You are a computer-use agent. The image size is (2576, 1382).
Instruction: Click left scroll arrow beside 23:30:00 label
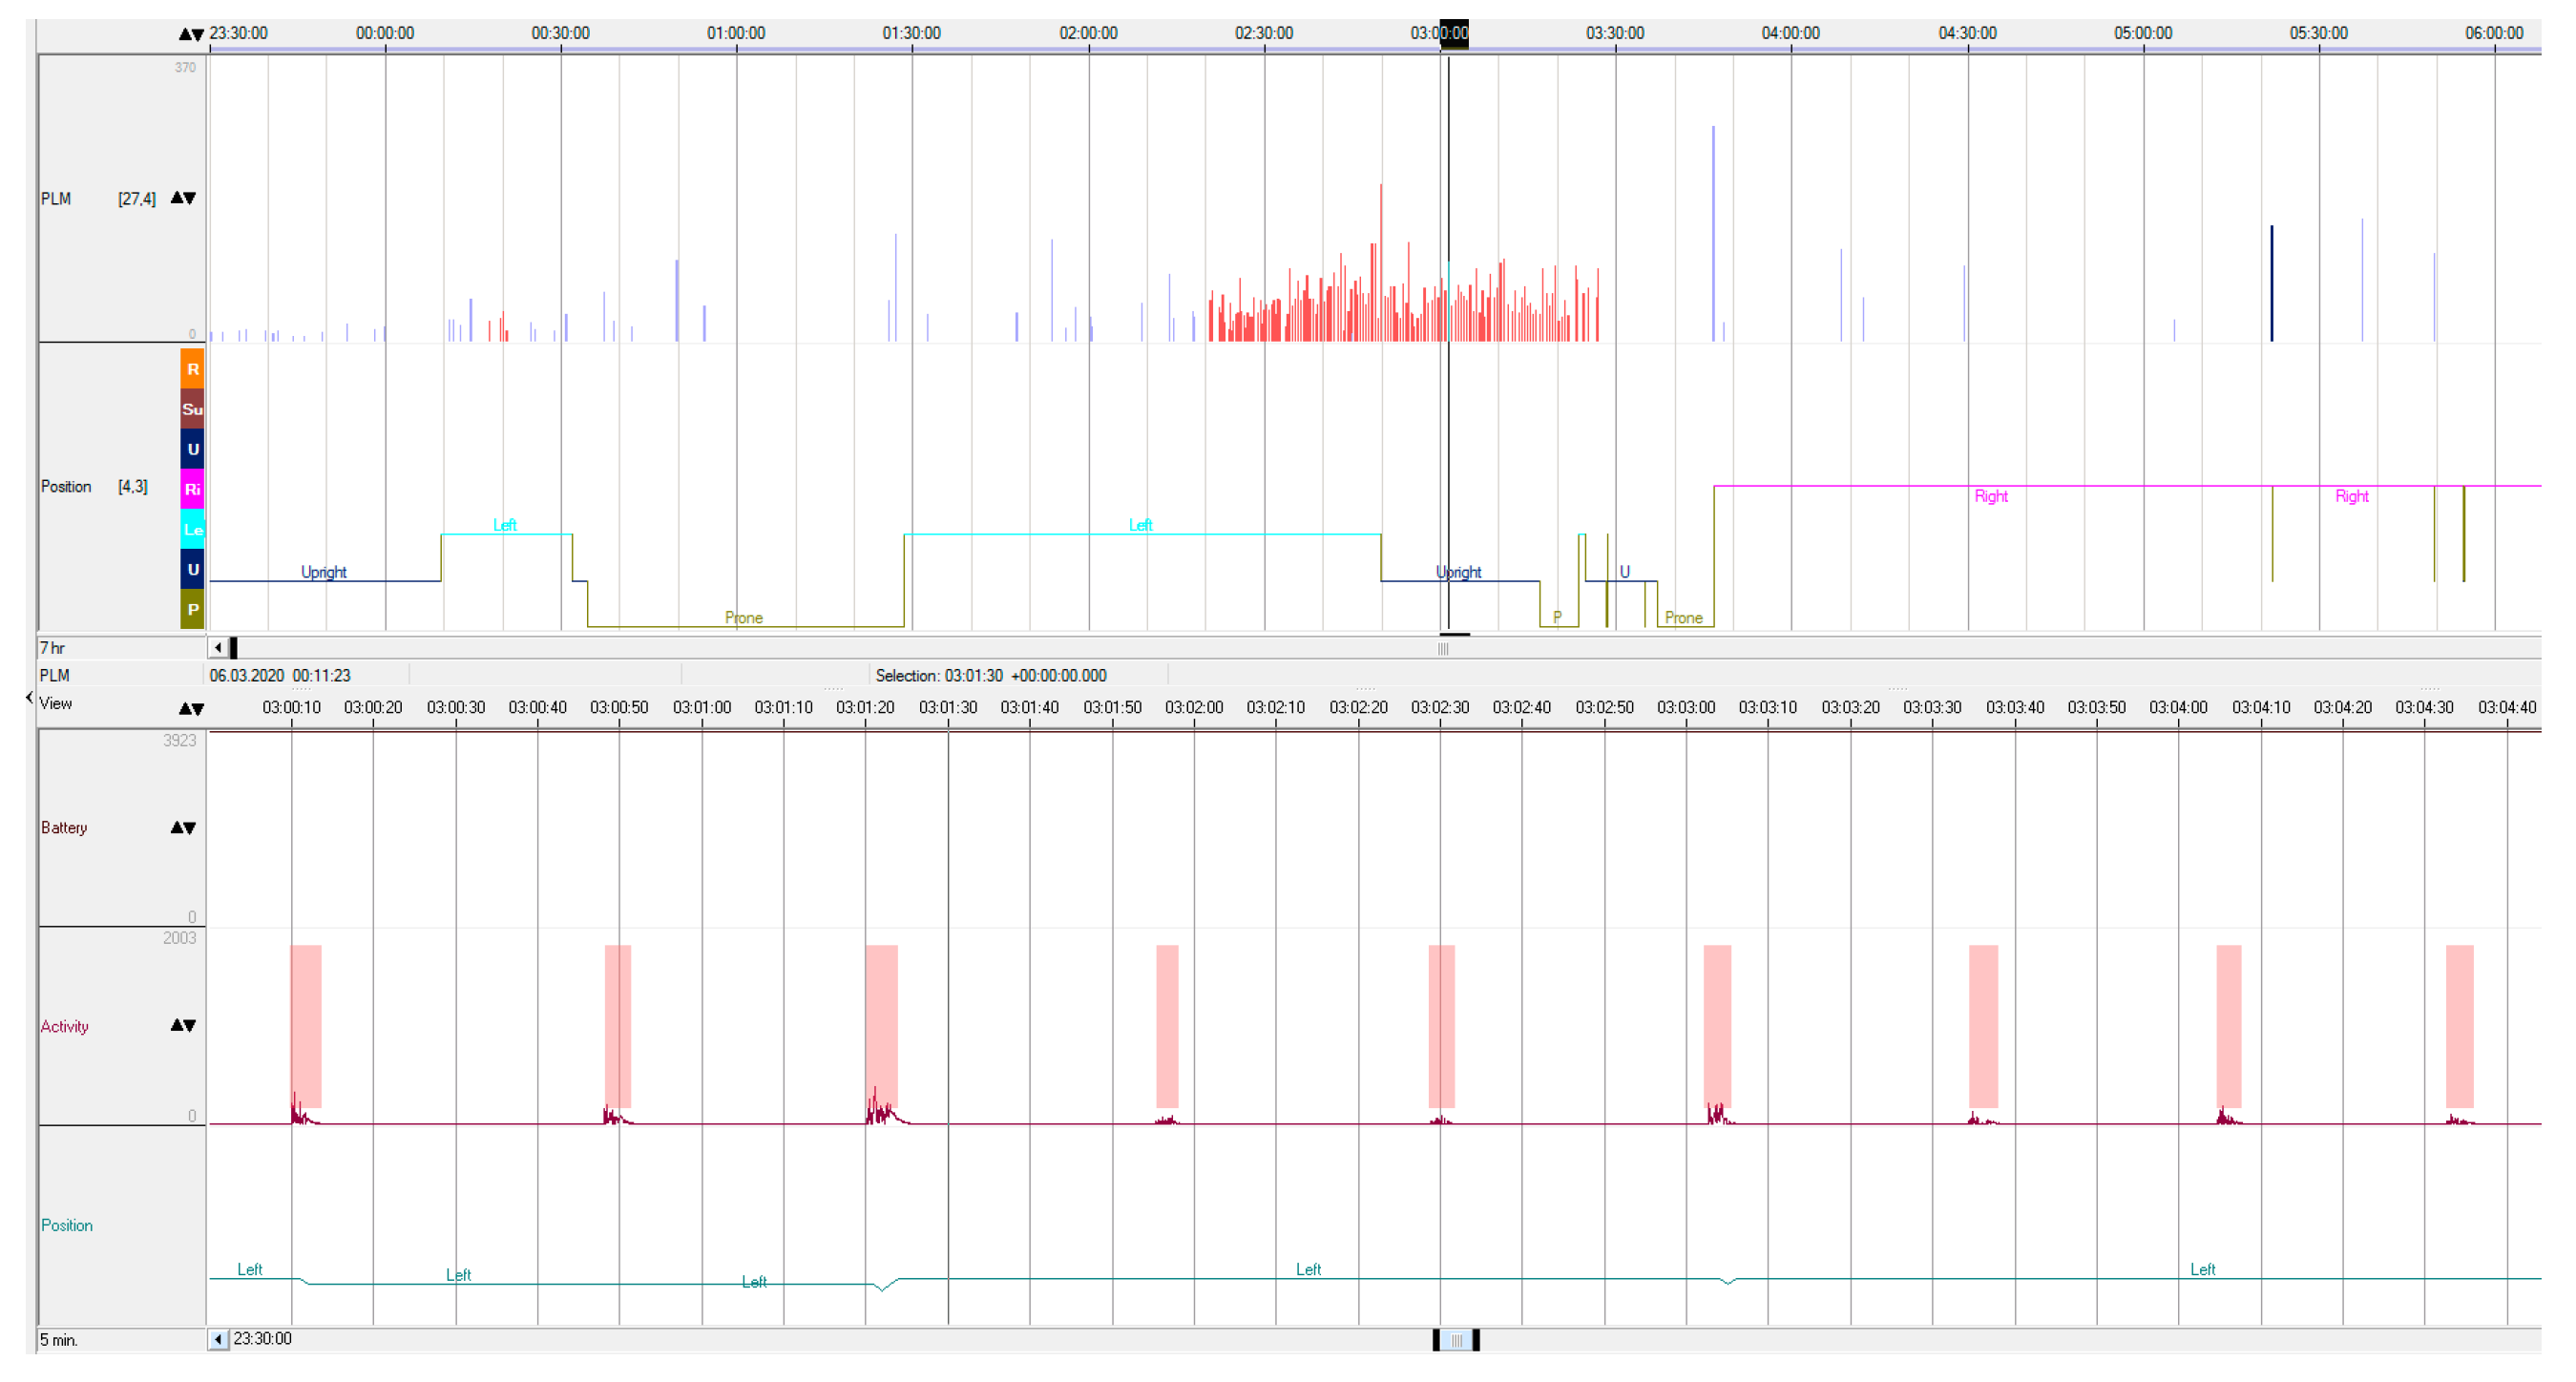[x=218, y=1339]
